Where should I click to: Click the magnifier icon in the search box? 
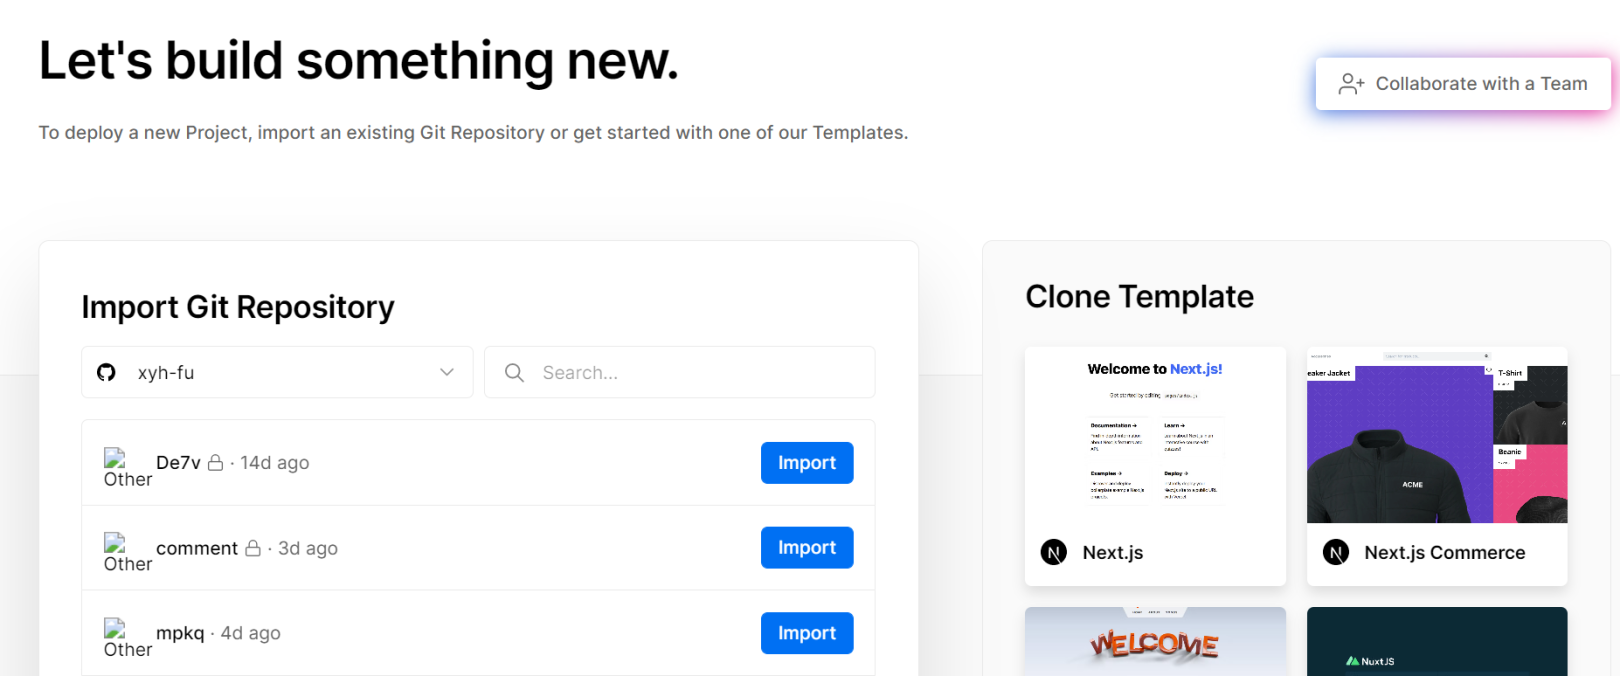click(514, 373)
